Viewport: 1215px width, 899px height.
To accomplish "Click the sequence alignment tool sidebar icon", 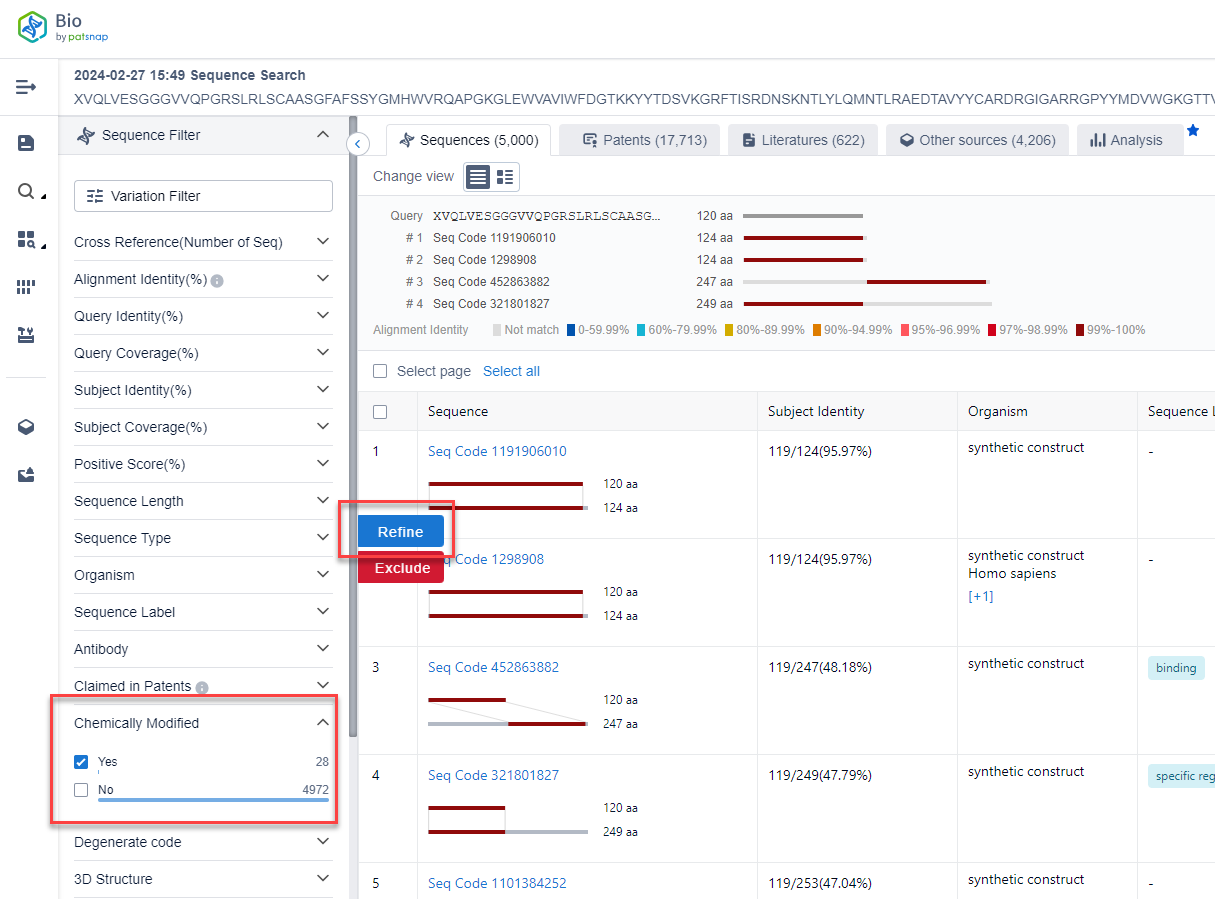I will [x=25, y=335].
